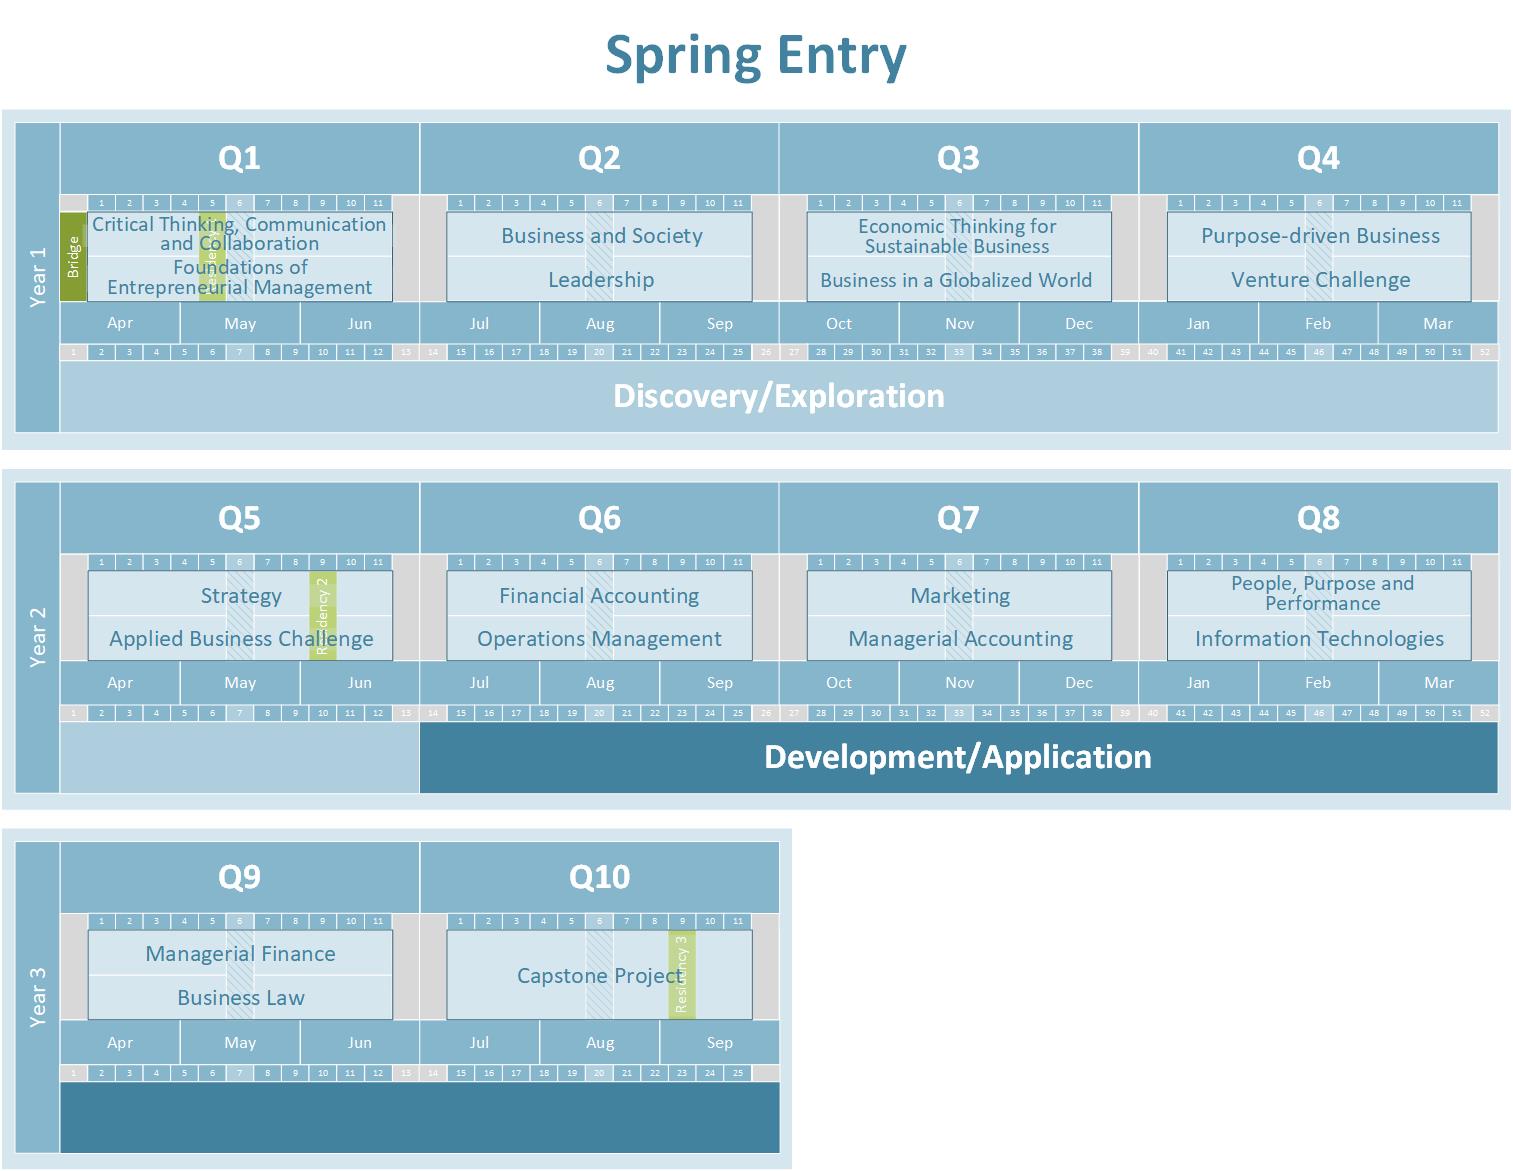Open the 'Leadership' course block
Screen dimensions: 1513x1171
(x=600, y=279)
